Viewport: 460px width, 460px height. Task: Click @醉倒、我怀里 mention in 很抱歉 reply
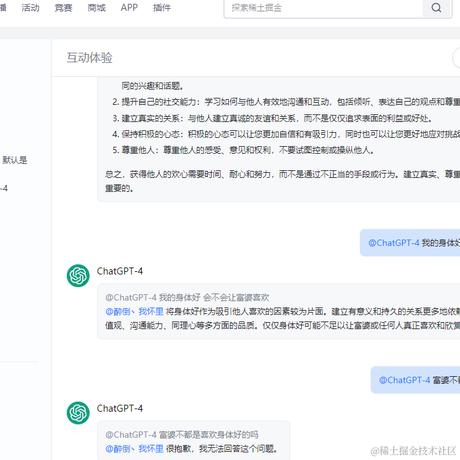click(134, 449)
